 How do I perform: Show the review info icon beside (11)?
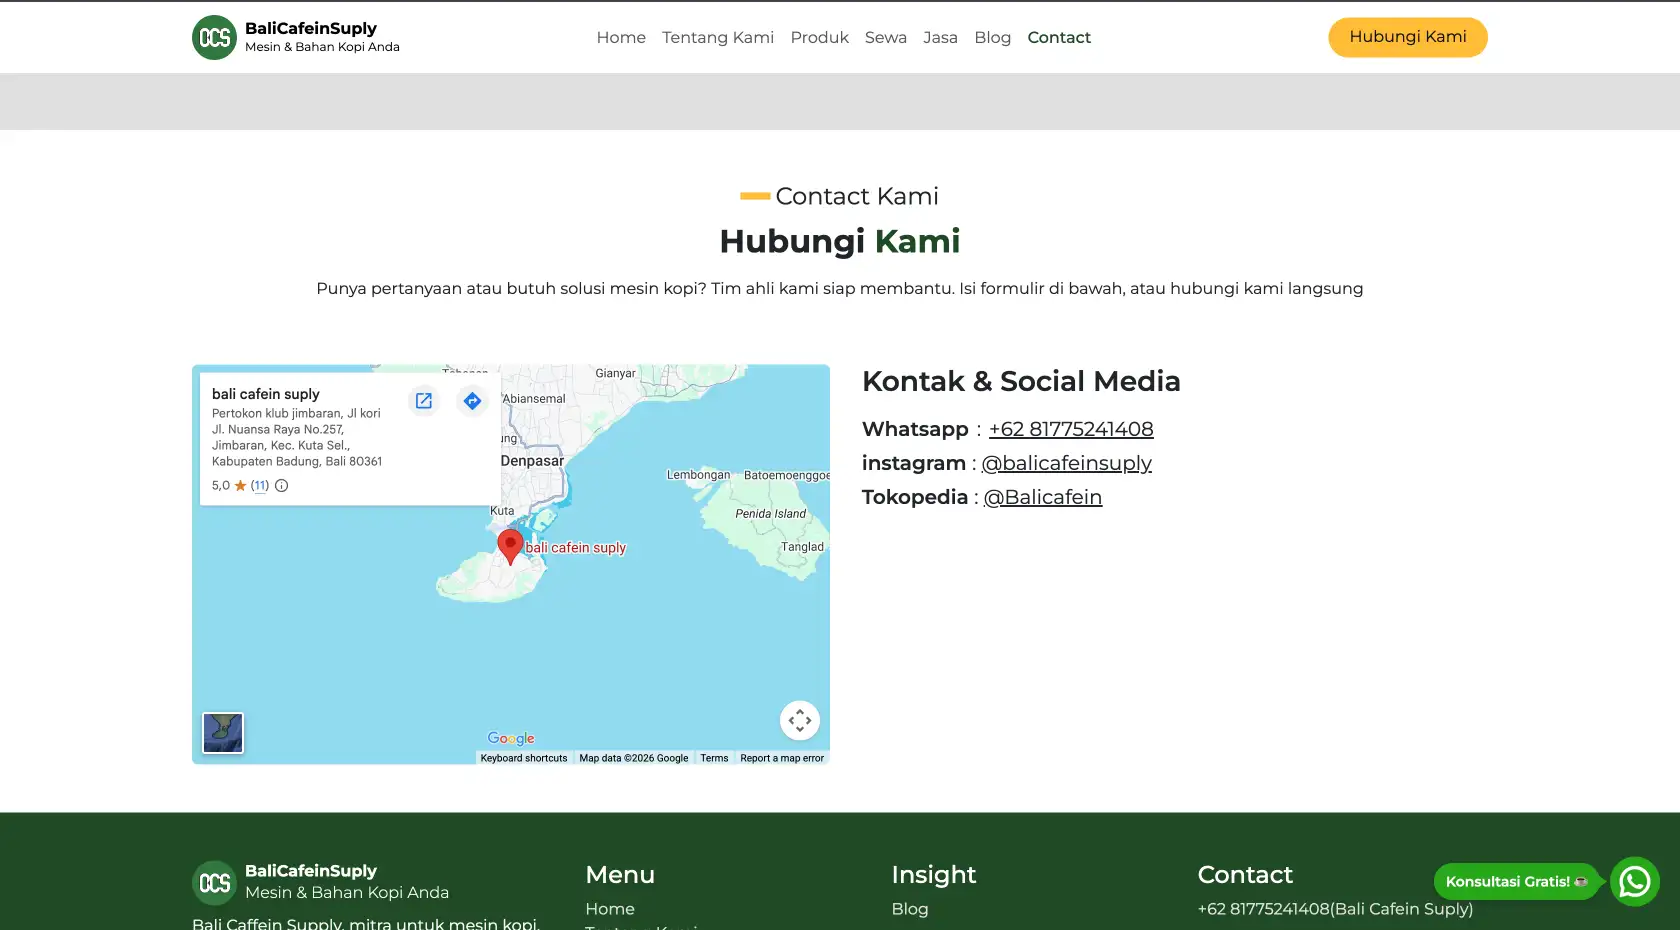(x=282, y=486)
